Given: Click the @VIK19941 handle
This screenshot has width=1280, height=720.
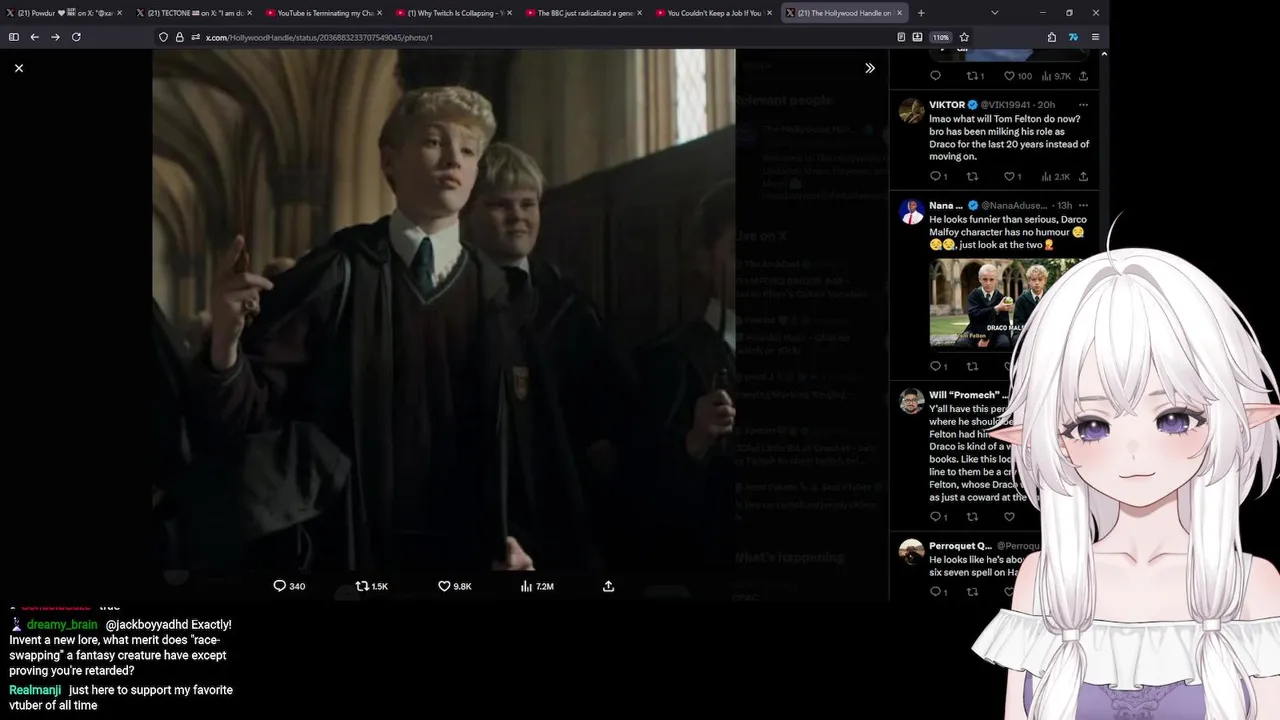Looking at the screenshot, I should 1006,105.
